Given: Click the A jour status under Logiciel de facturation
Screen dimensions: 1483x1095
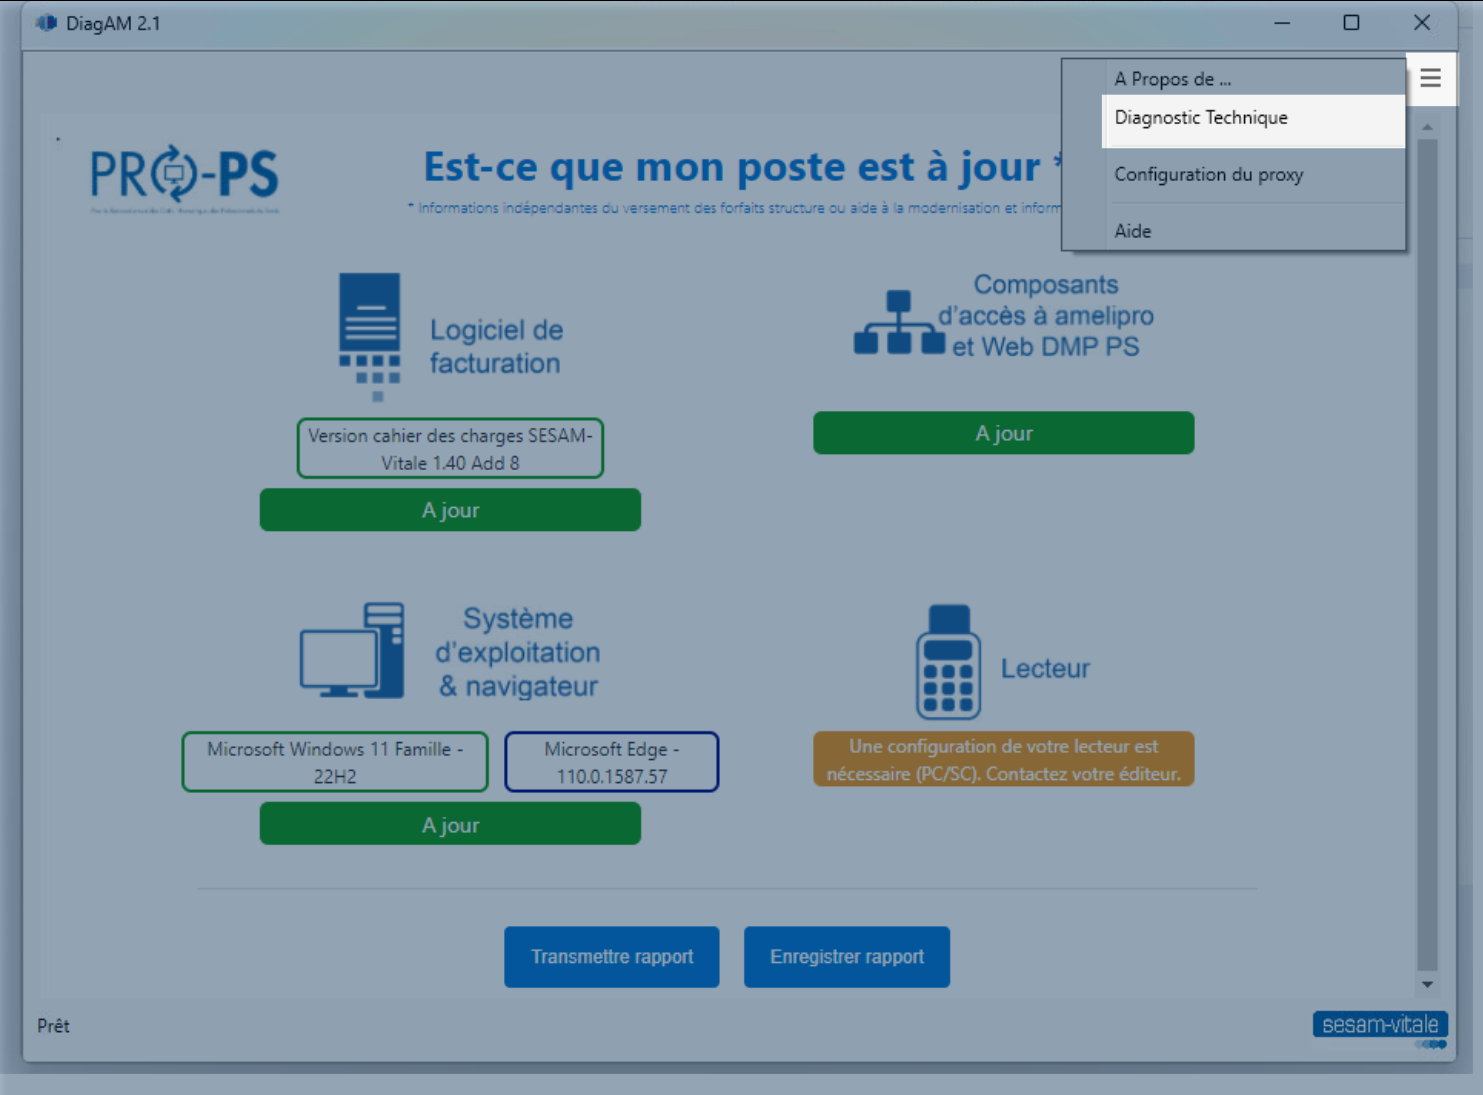Looking at the screenshot, I should click(450, 510).
